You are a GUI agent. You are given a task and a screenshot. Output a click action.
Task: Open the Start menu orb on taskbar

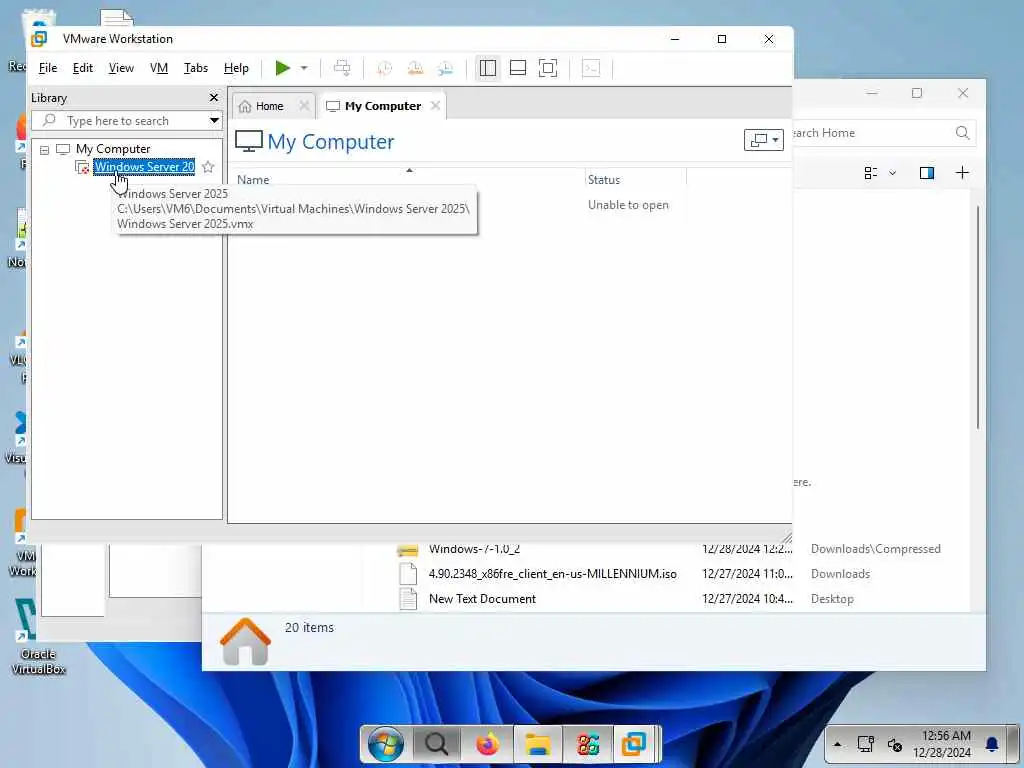385,743
